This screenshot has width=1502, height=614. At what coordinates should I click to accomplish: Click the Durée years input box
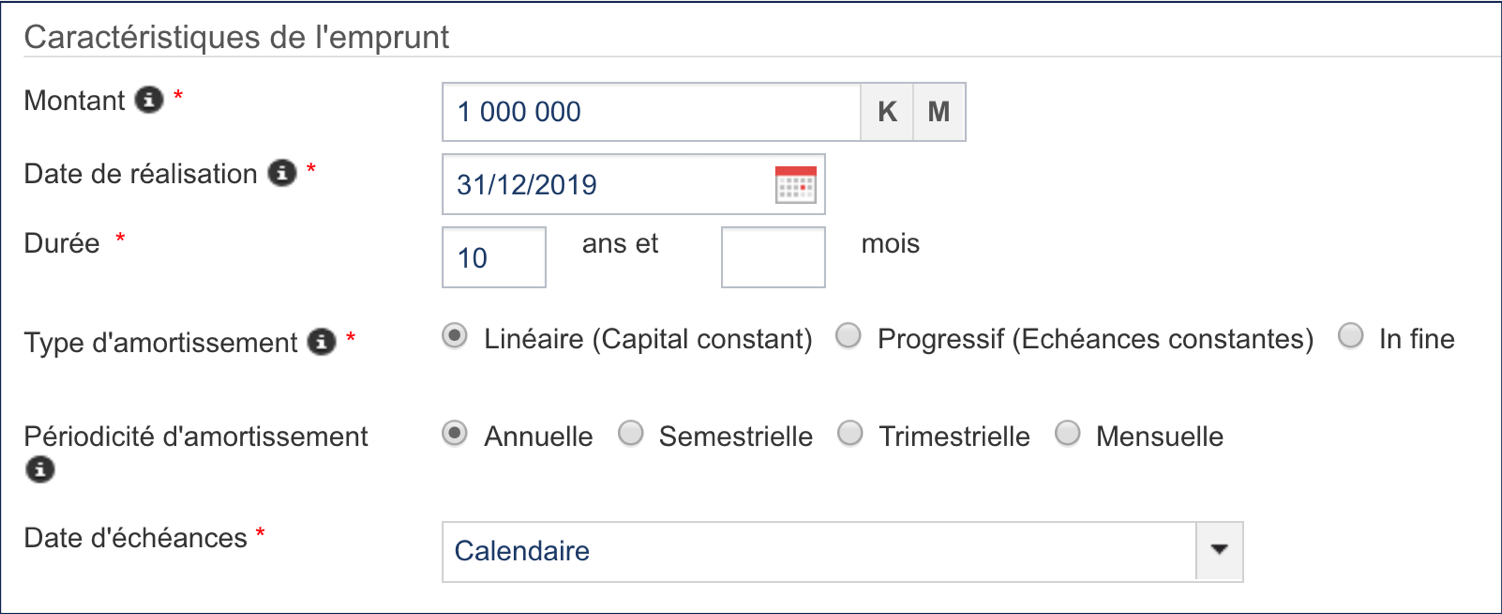(x=494, y=257)
